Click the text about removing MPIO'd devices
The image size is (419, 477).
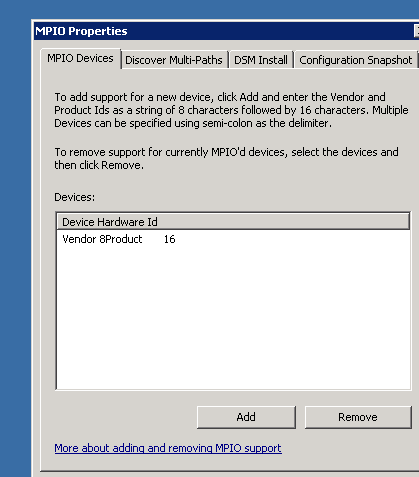(226, 158)
